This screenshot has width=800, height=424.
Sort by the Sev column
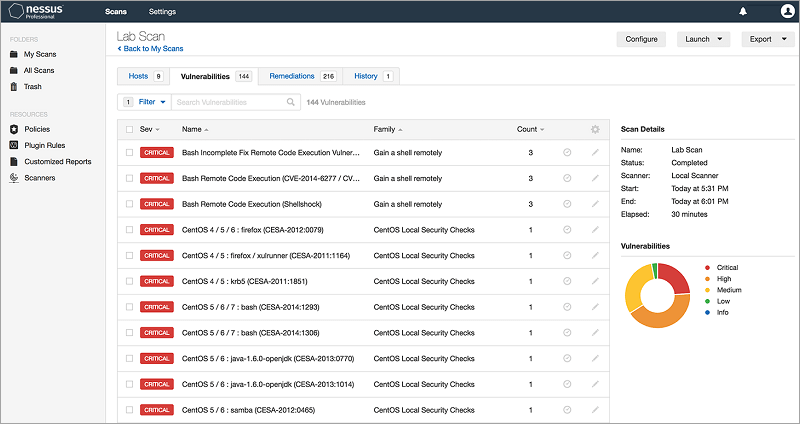pyautogui.click(x=149, y=130)
